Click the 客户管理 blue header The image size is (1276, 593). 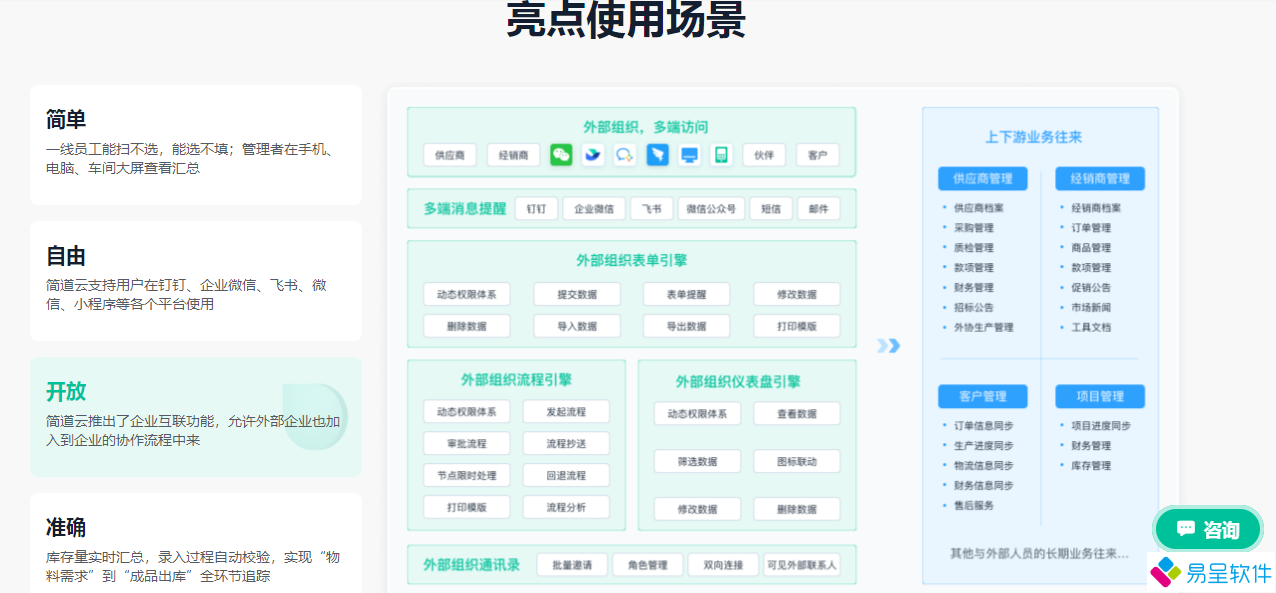click(983, 396)
